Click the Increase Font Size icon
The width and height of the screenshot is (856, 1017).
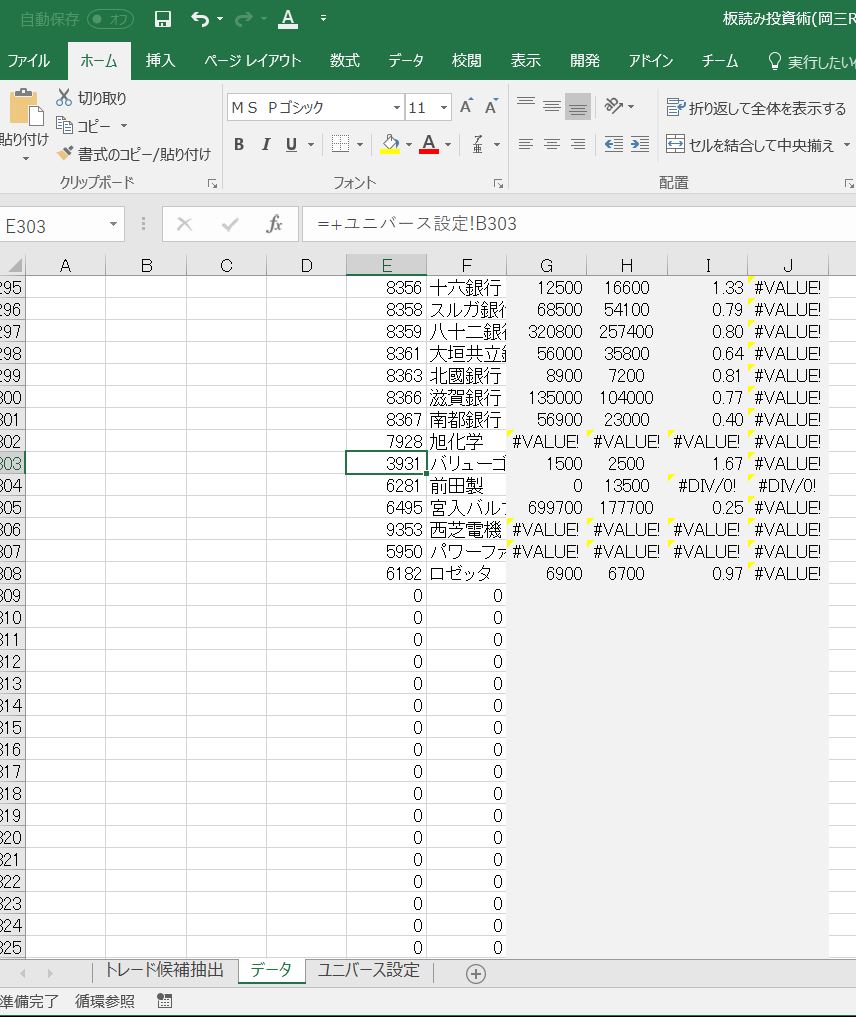pos(466,107)
